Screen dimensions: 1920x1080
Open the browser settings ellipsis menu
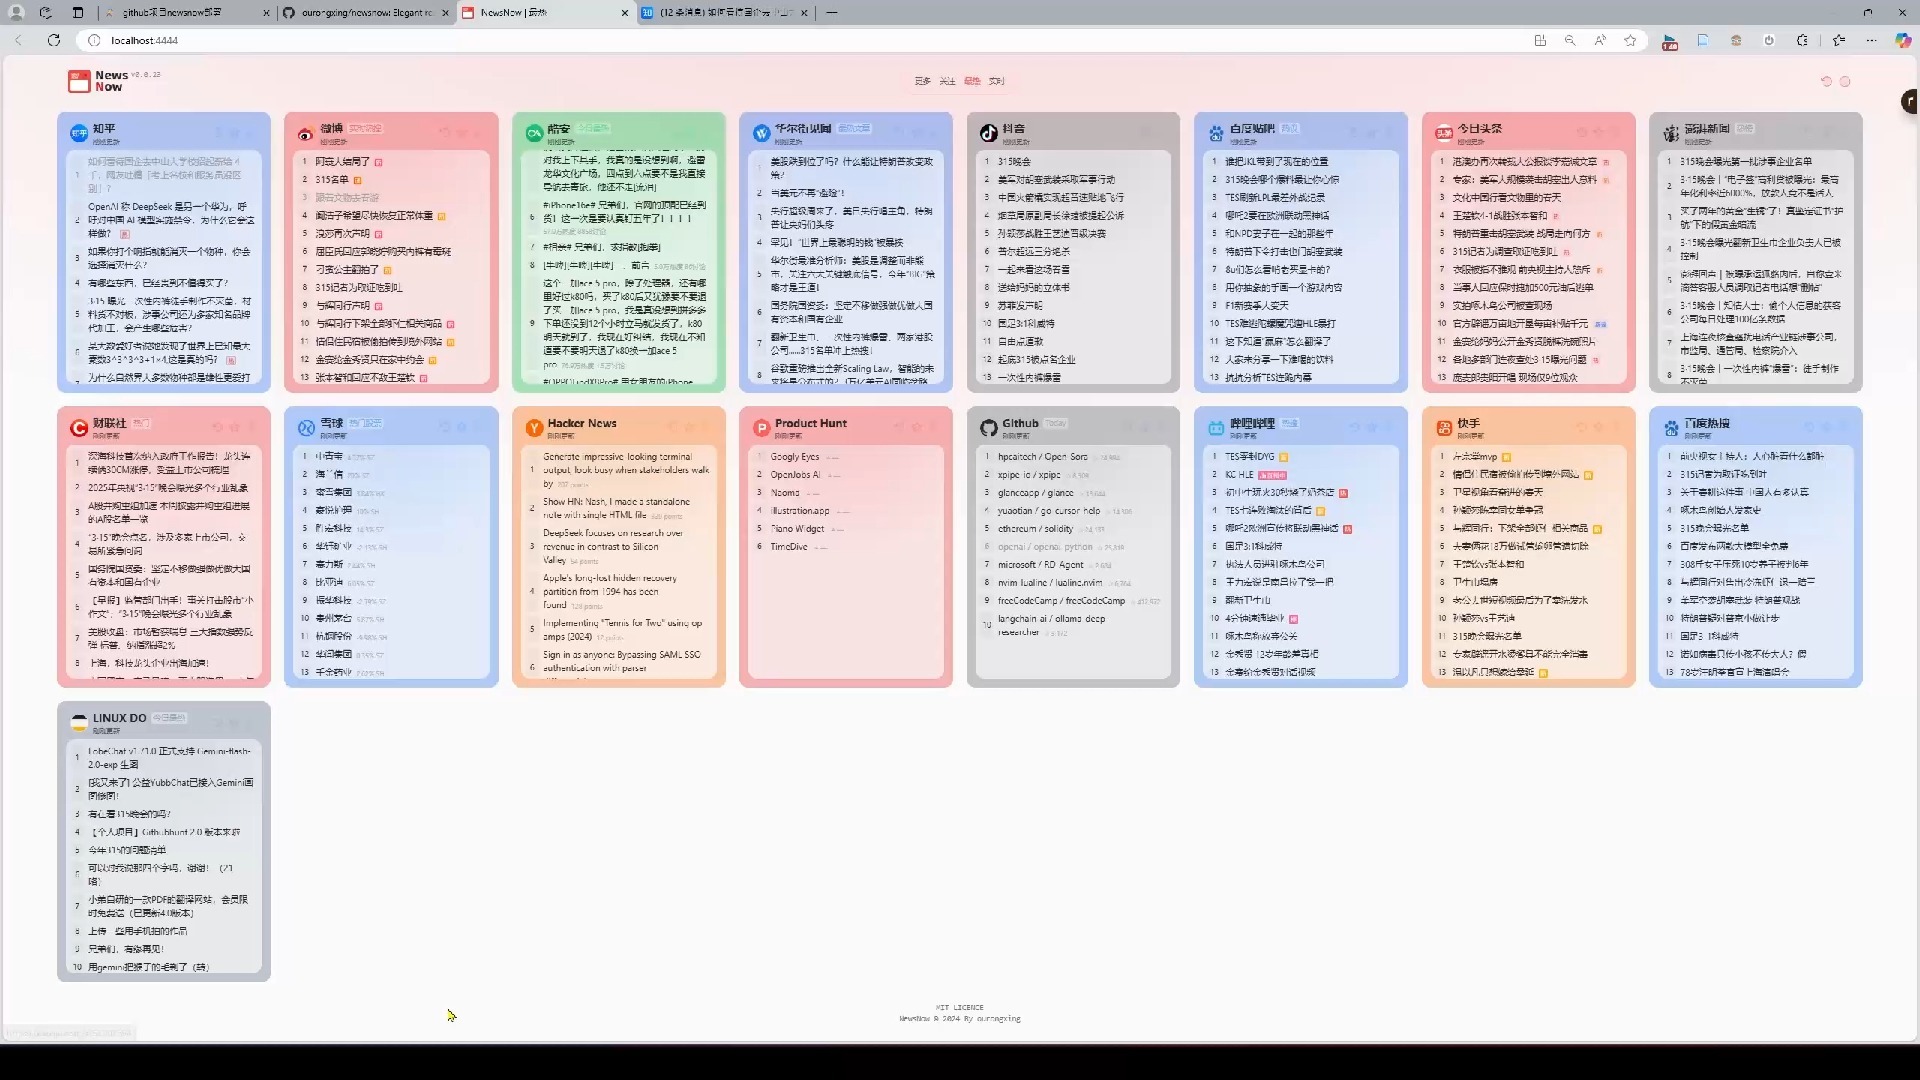click(1871, 40)
